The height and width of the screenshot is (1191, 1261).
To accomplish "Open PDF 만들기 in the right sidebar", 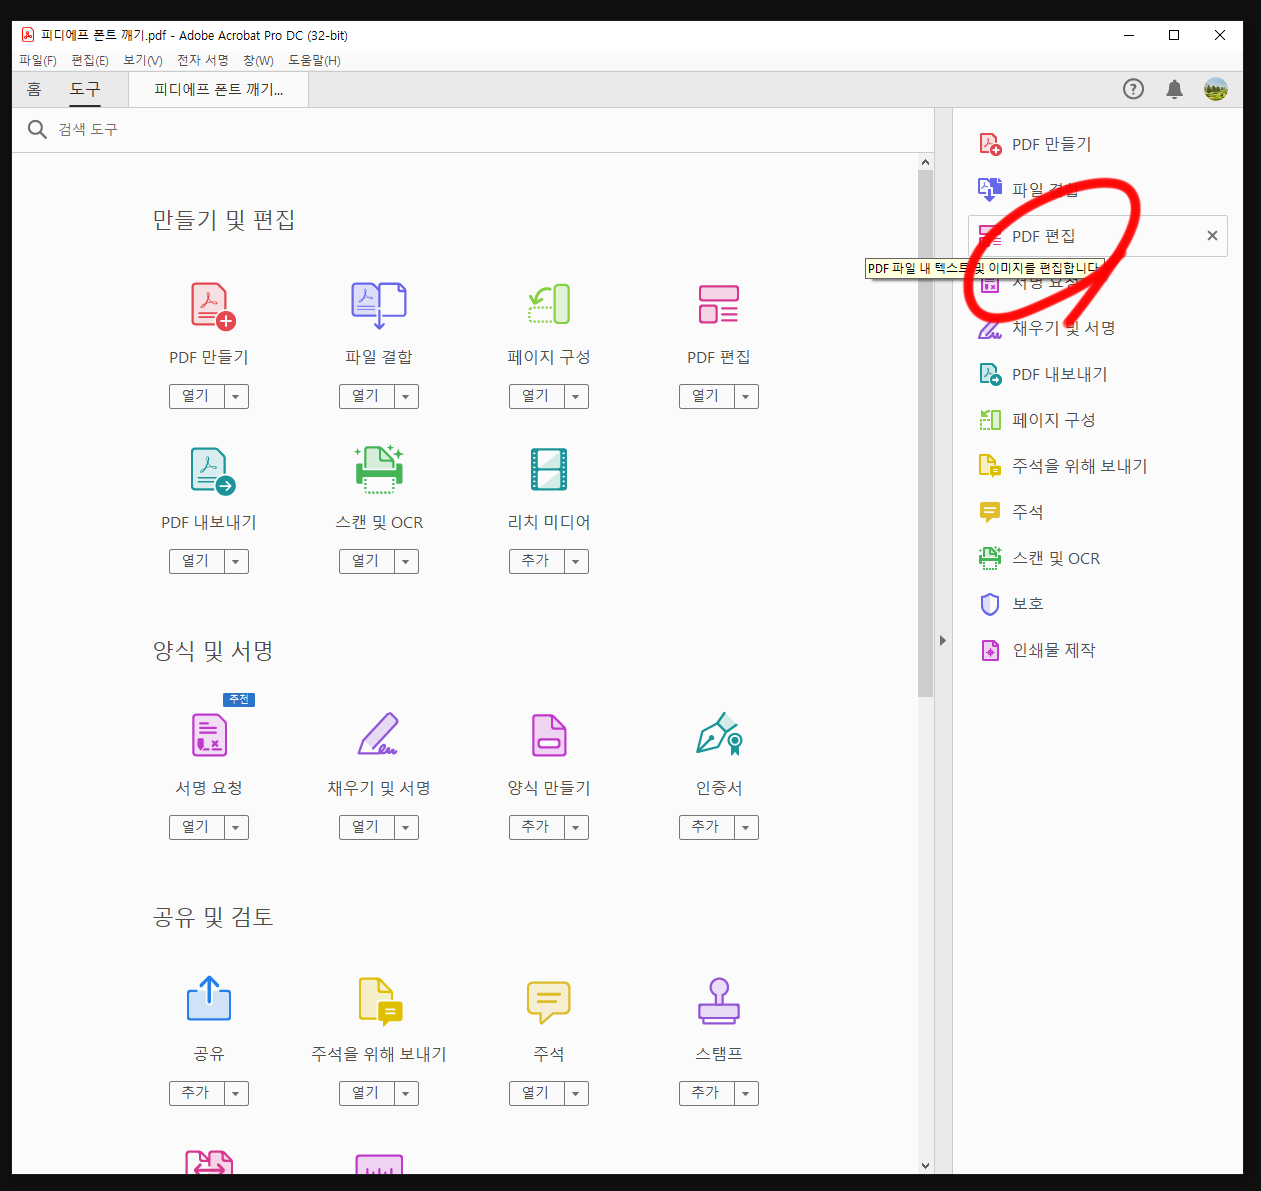I will coord(1035,144).
